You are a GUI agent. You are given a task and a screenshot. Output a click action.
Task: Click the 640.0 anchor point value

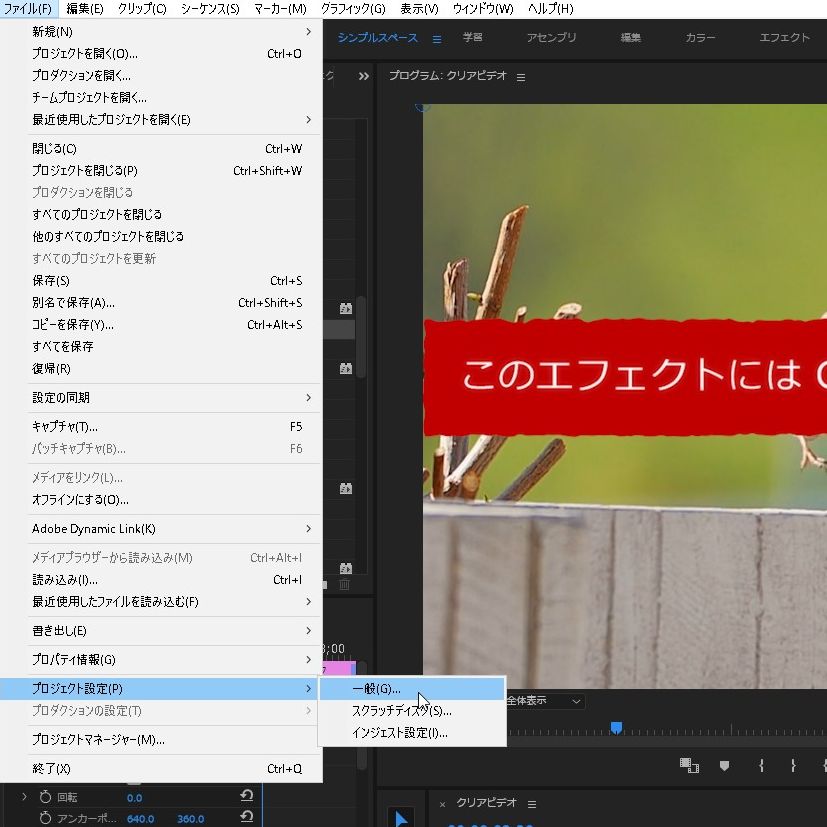[140, 818]
